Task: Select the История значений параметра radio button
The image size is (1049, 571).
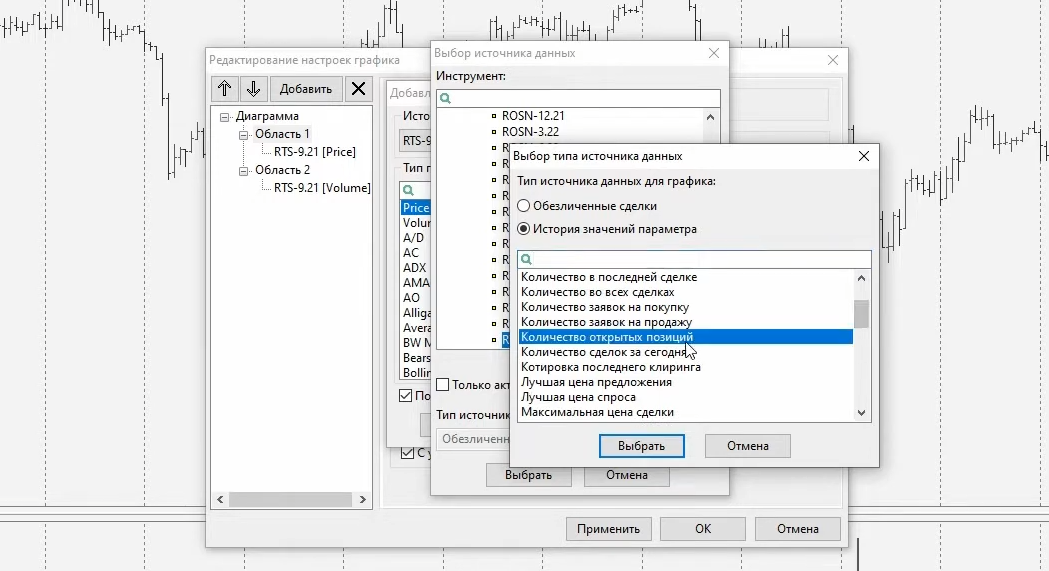Action: click(x=524, y=229)
